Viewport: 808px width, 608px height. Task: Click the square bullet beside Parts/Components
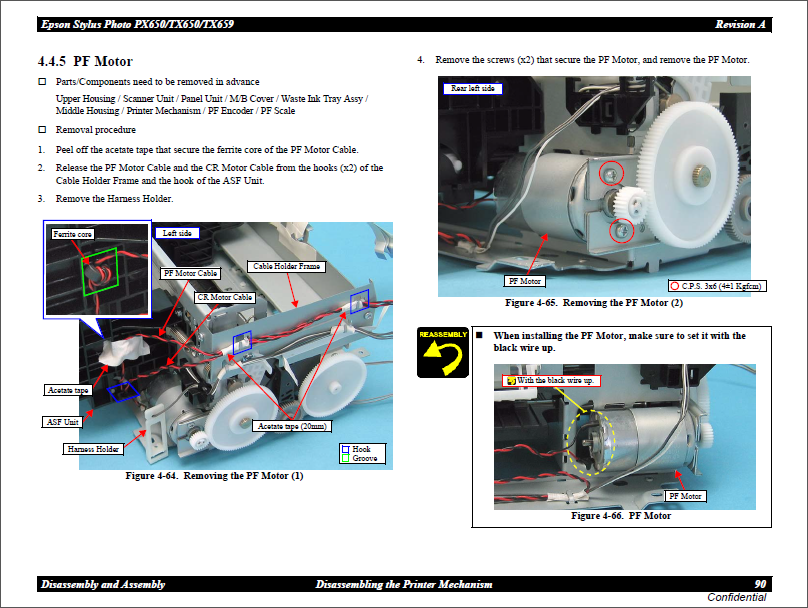pyautogui.click(x=42, y=82)
